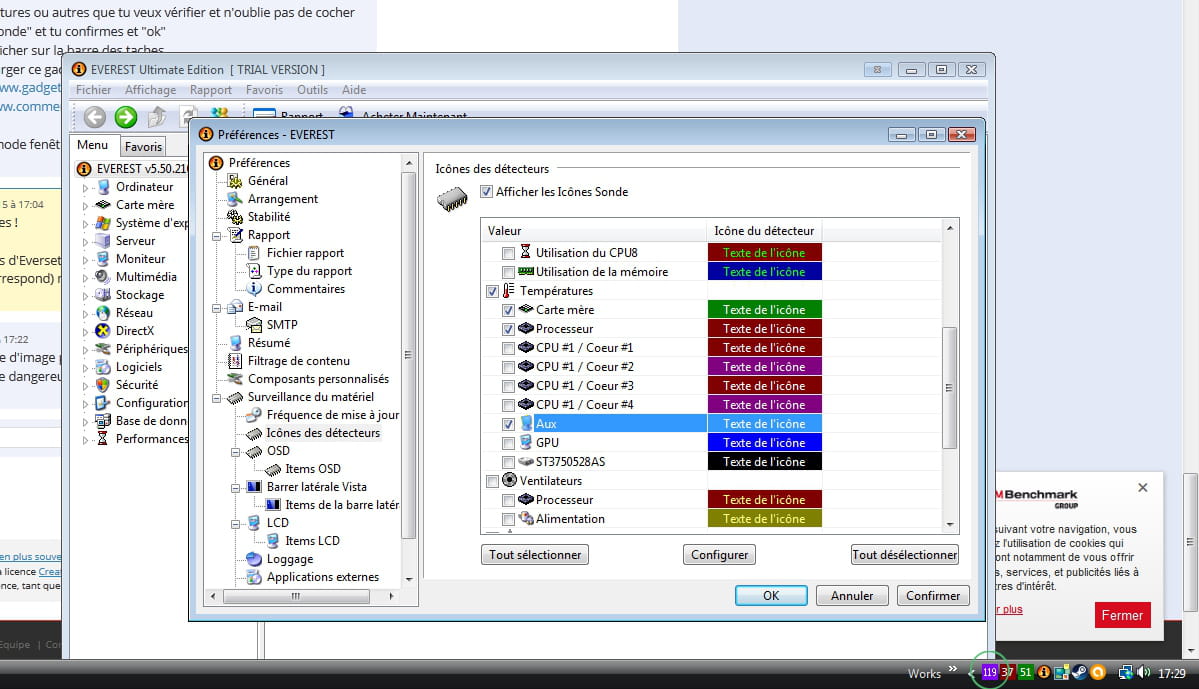Image resolution: width=1199 pixels, height=689 pixels.
Task: Open SMTP settings in preferences tree
Action: coord(282,325)
